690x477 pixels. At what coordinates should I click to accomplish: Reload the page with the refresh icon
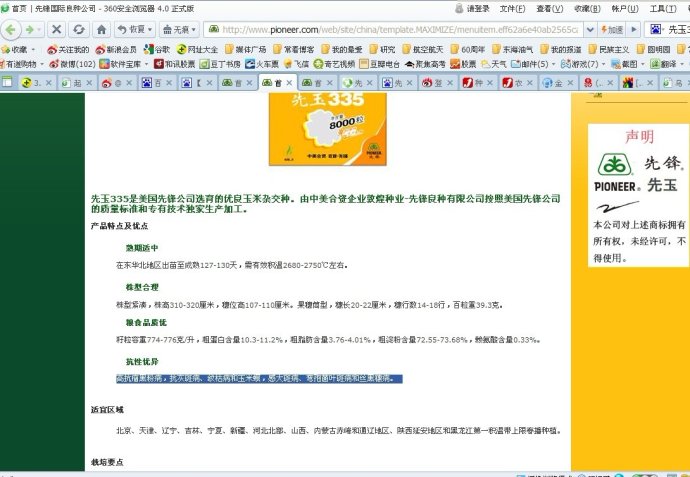coord(79,29)
